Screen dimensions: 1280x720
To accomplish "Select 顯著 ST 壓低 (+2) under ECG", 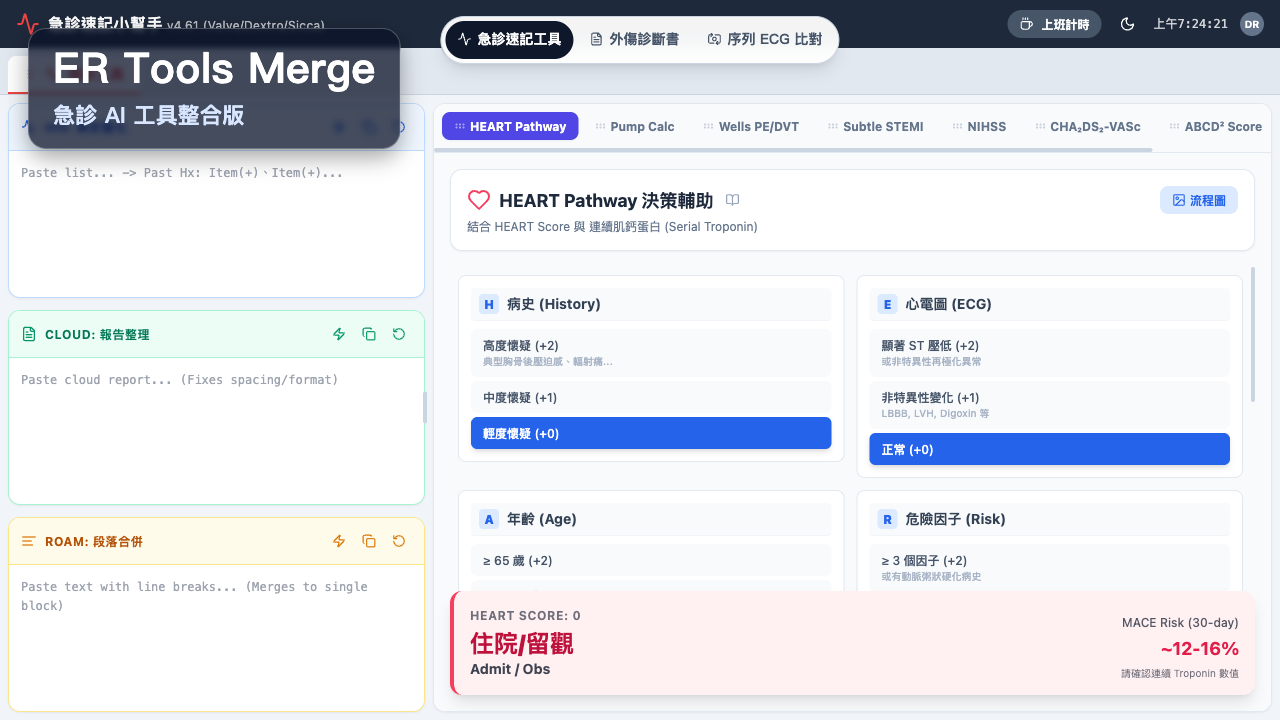I will [1049, 352].
